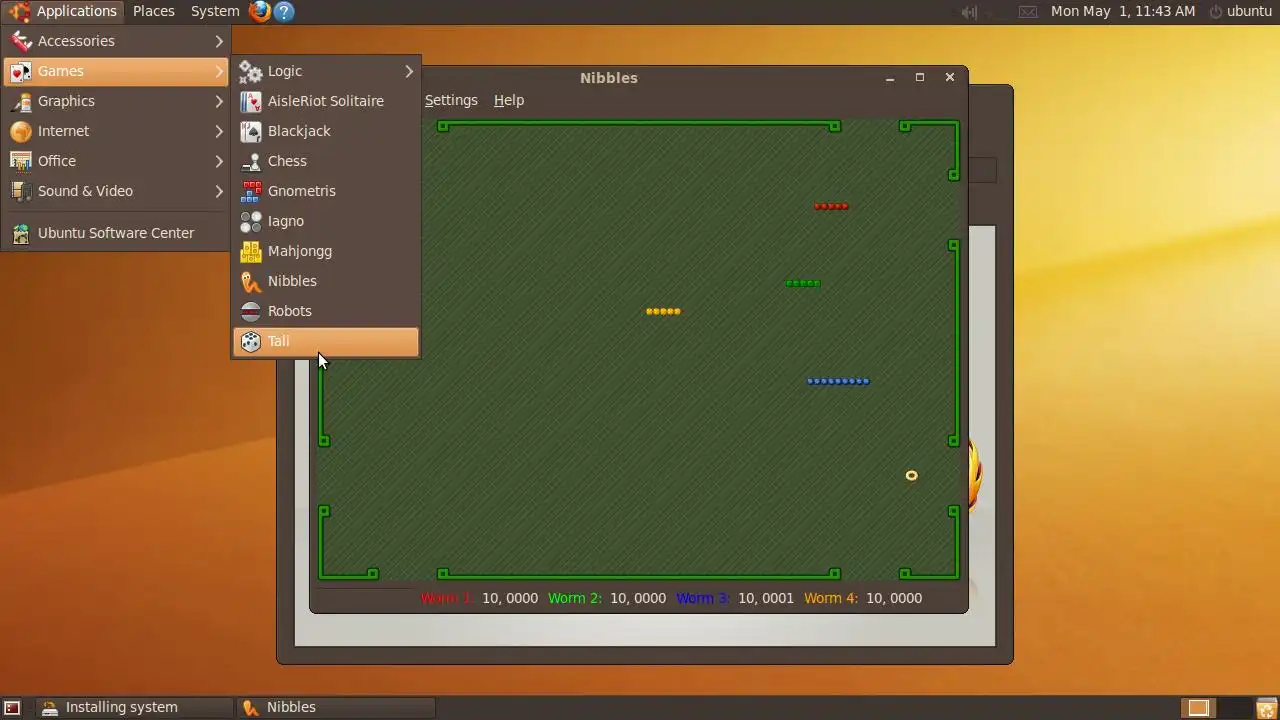Click the Robots icon
The image size is (1280, 720).
tap(251, 311)
